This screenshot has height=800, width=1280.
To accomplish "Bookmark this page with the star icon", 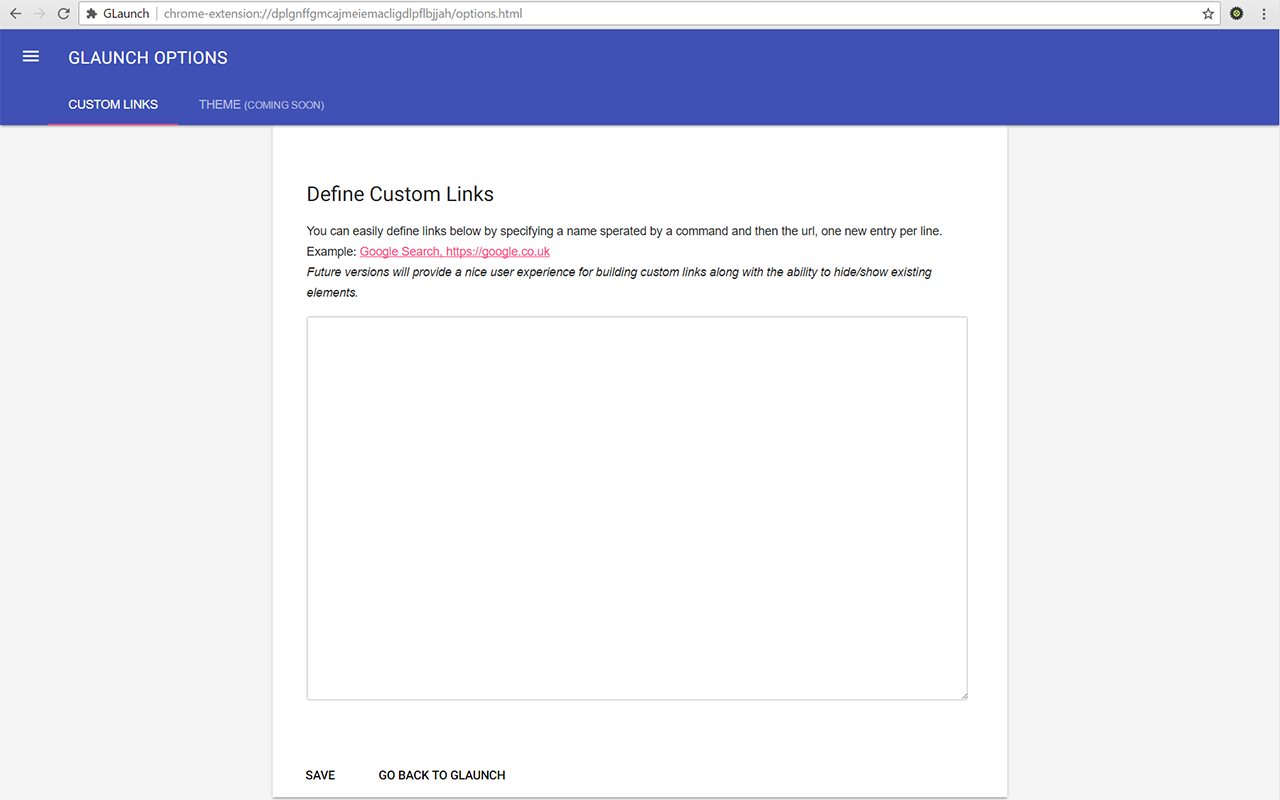I will 1208,14.
